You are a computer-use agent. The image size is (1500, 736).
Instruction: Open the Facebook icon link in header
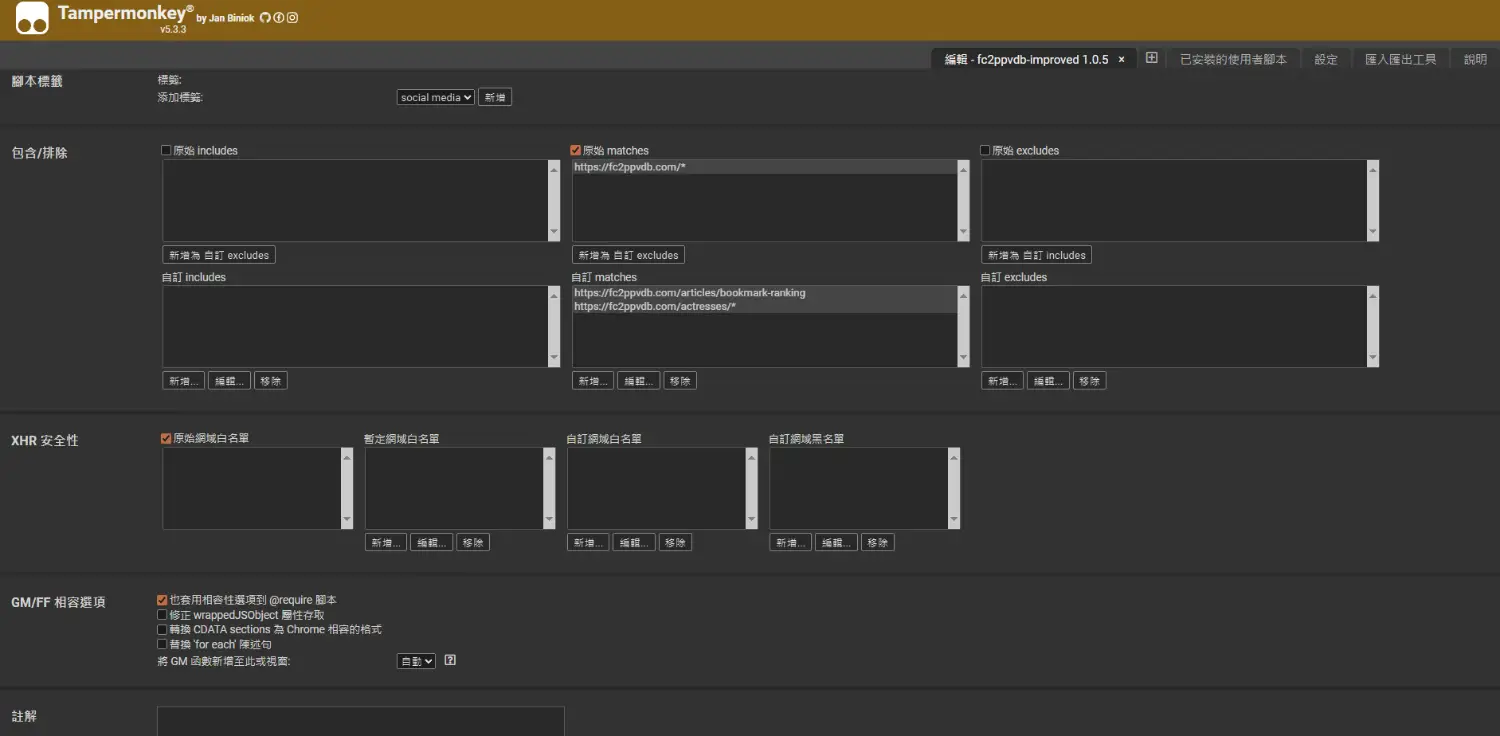click(x=279, y=18)
